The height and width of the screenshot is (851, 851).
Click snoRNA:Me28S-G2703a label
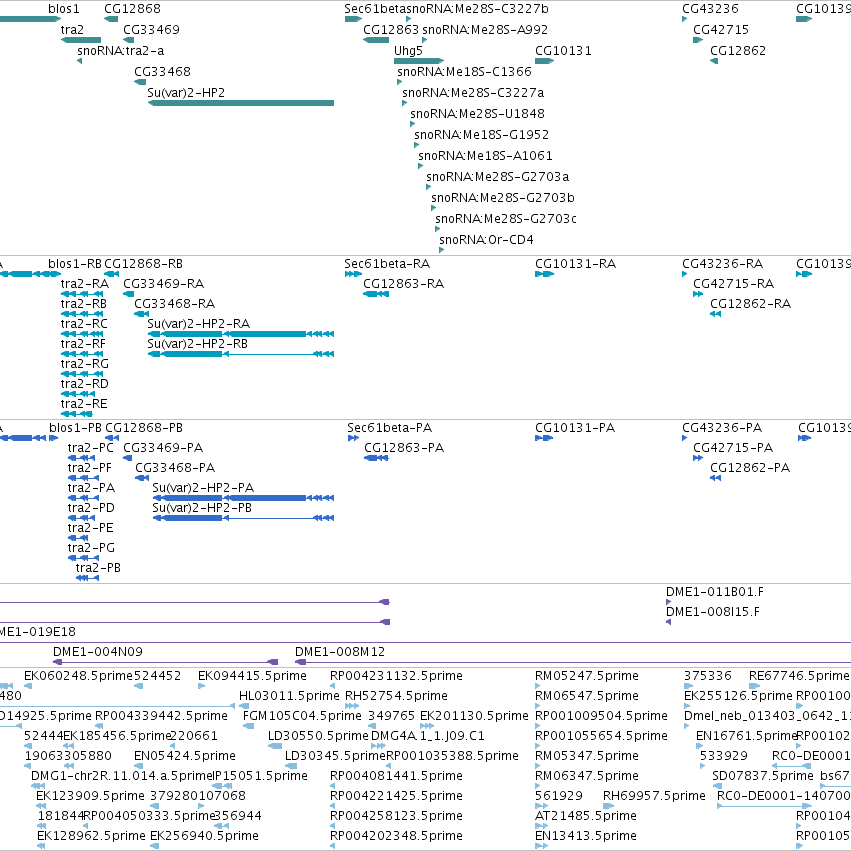pyautogui.click(x=498, y=177)
